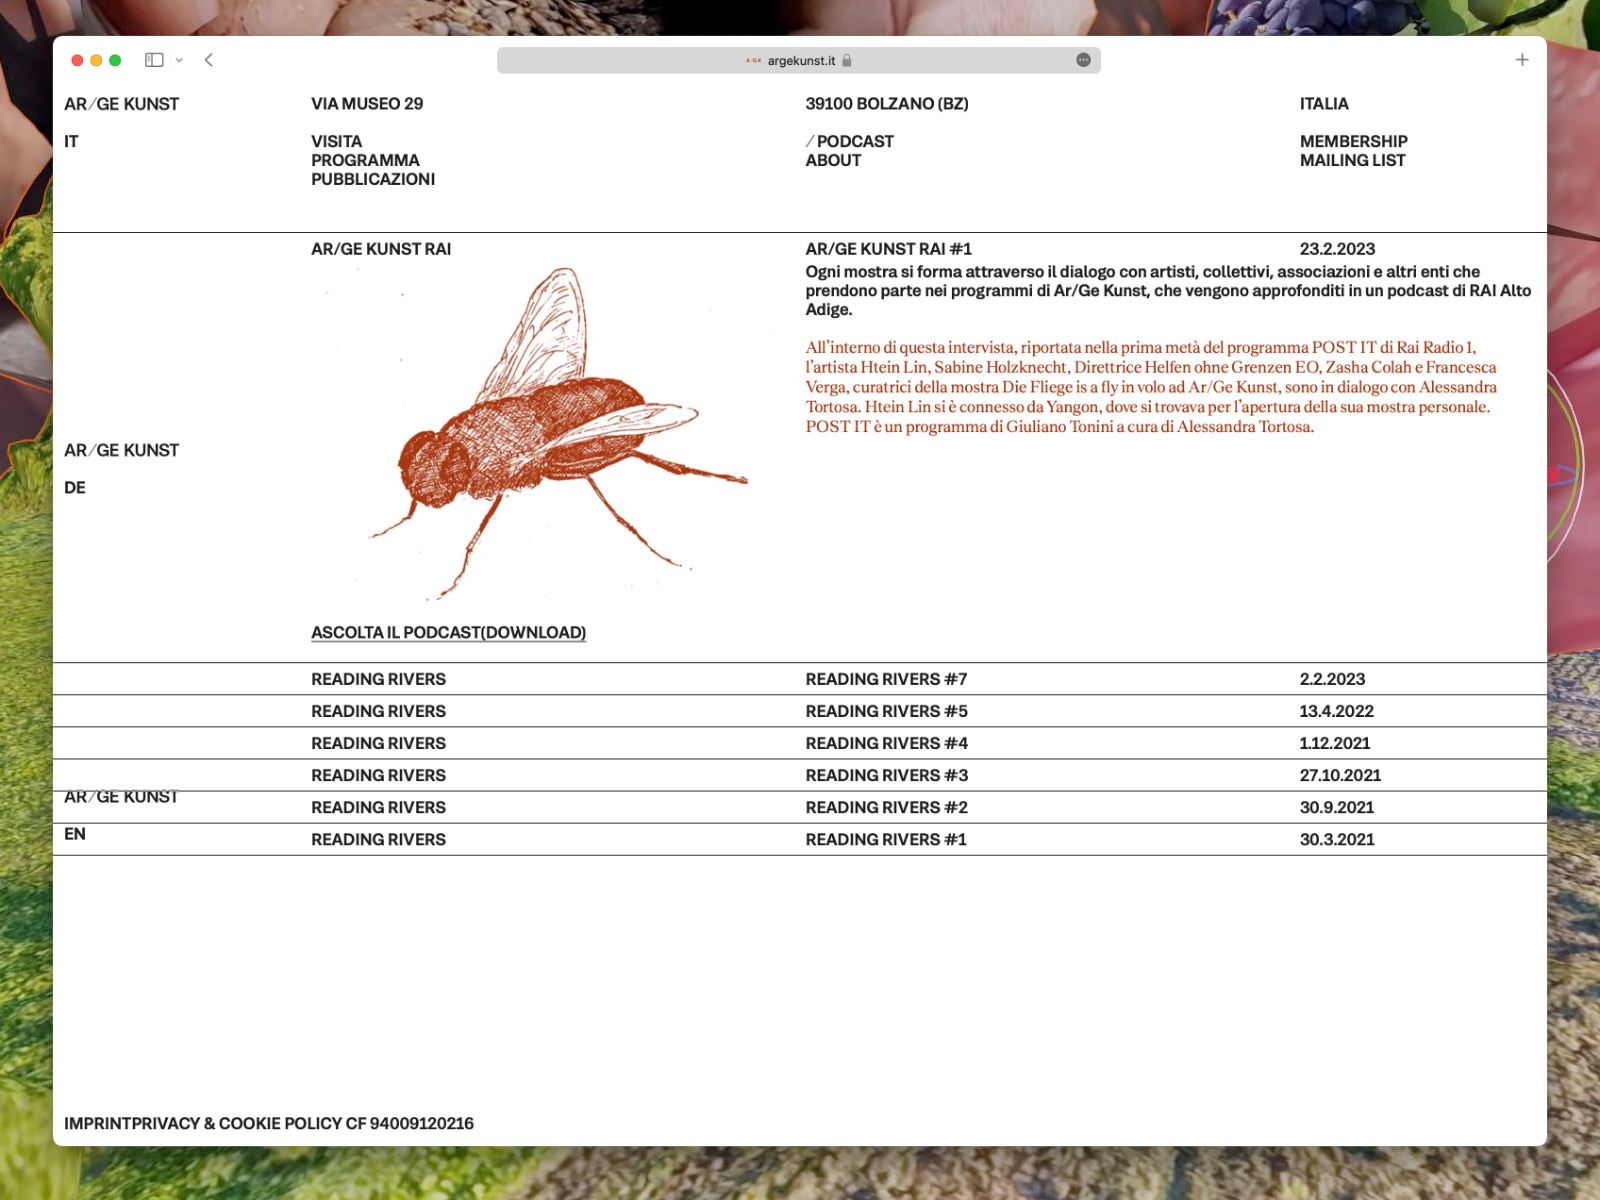Go back with the browser back arrow
Screen dimensions: 1600x1200
(x=209, y=60)
